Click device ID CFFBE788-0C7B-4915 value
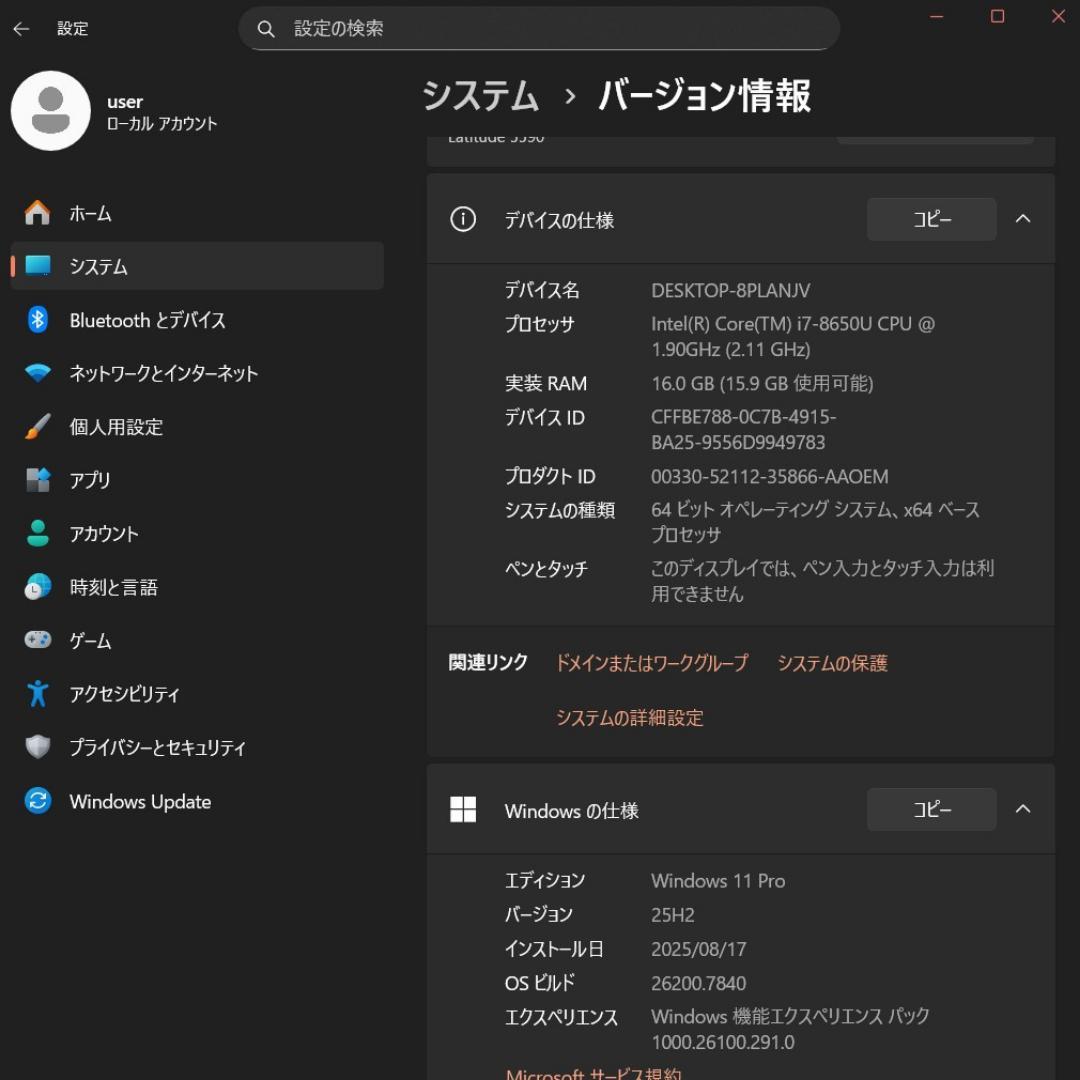 (743, 429)
